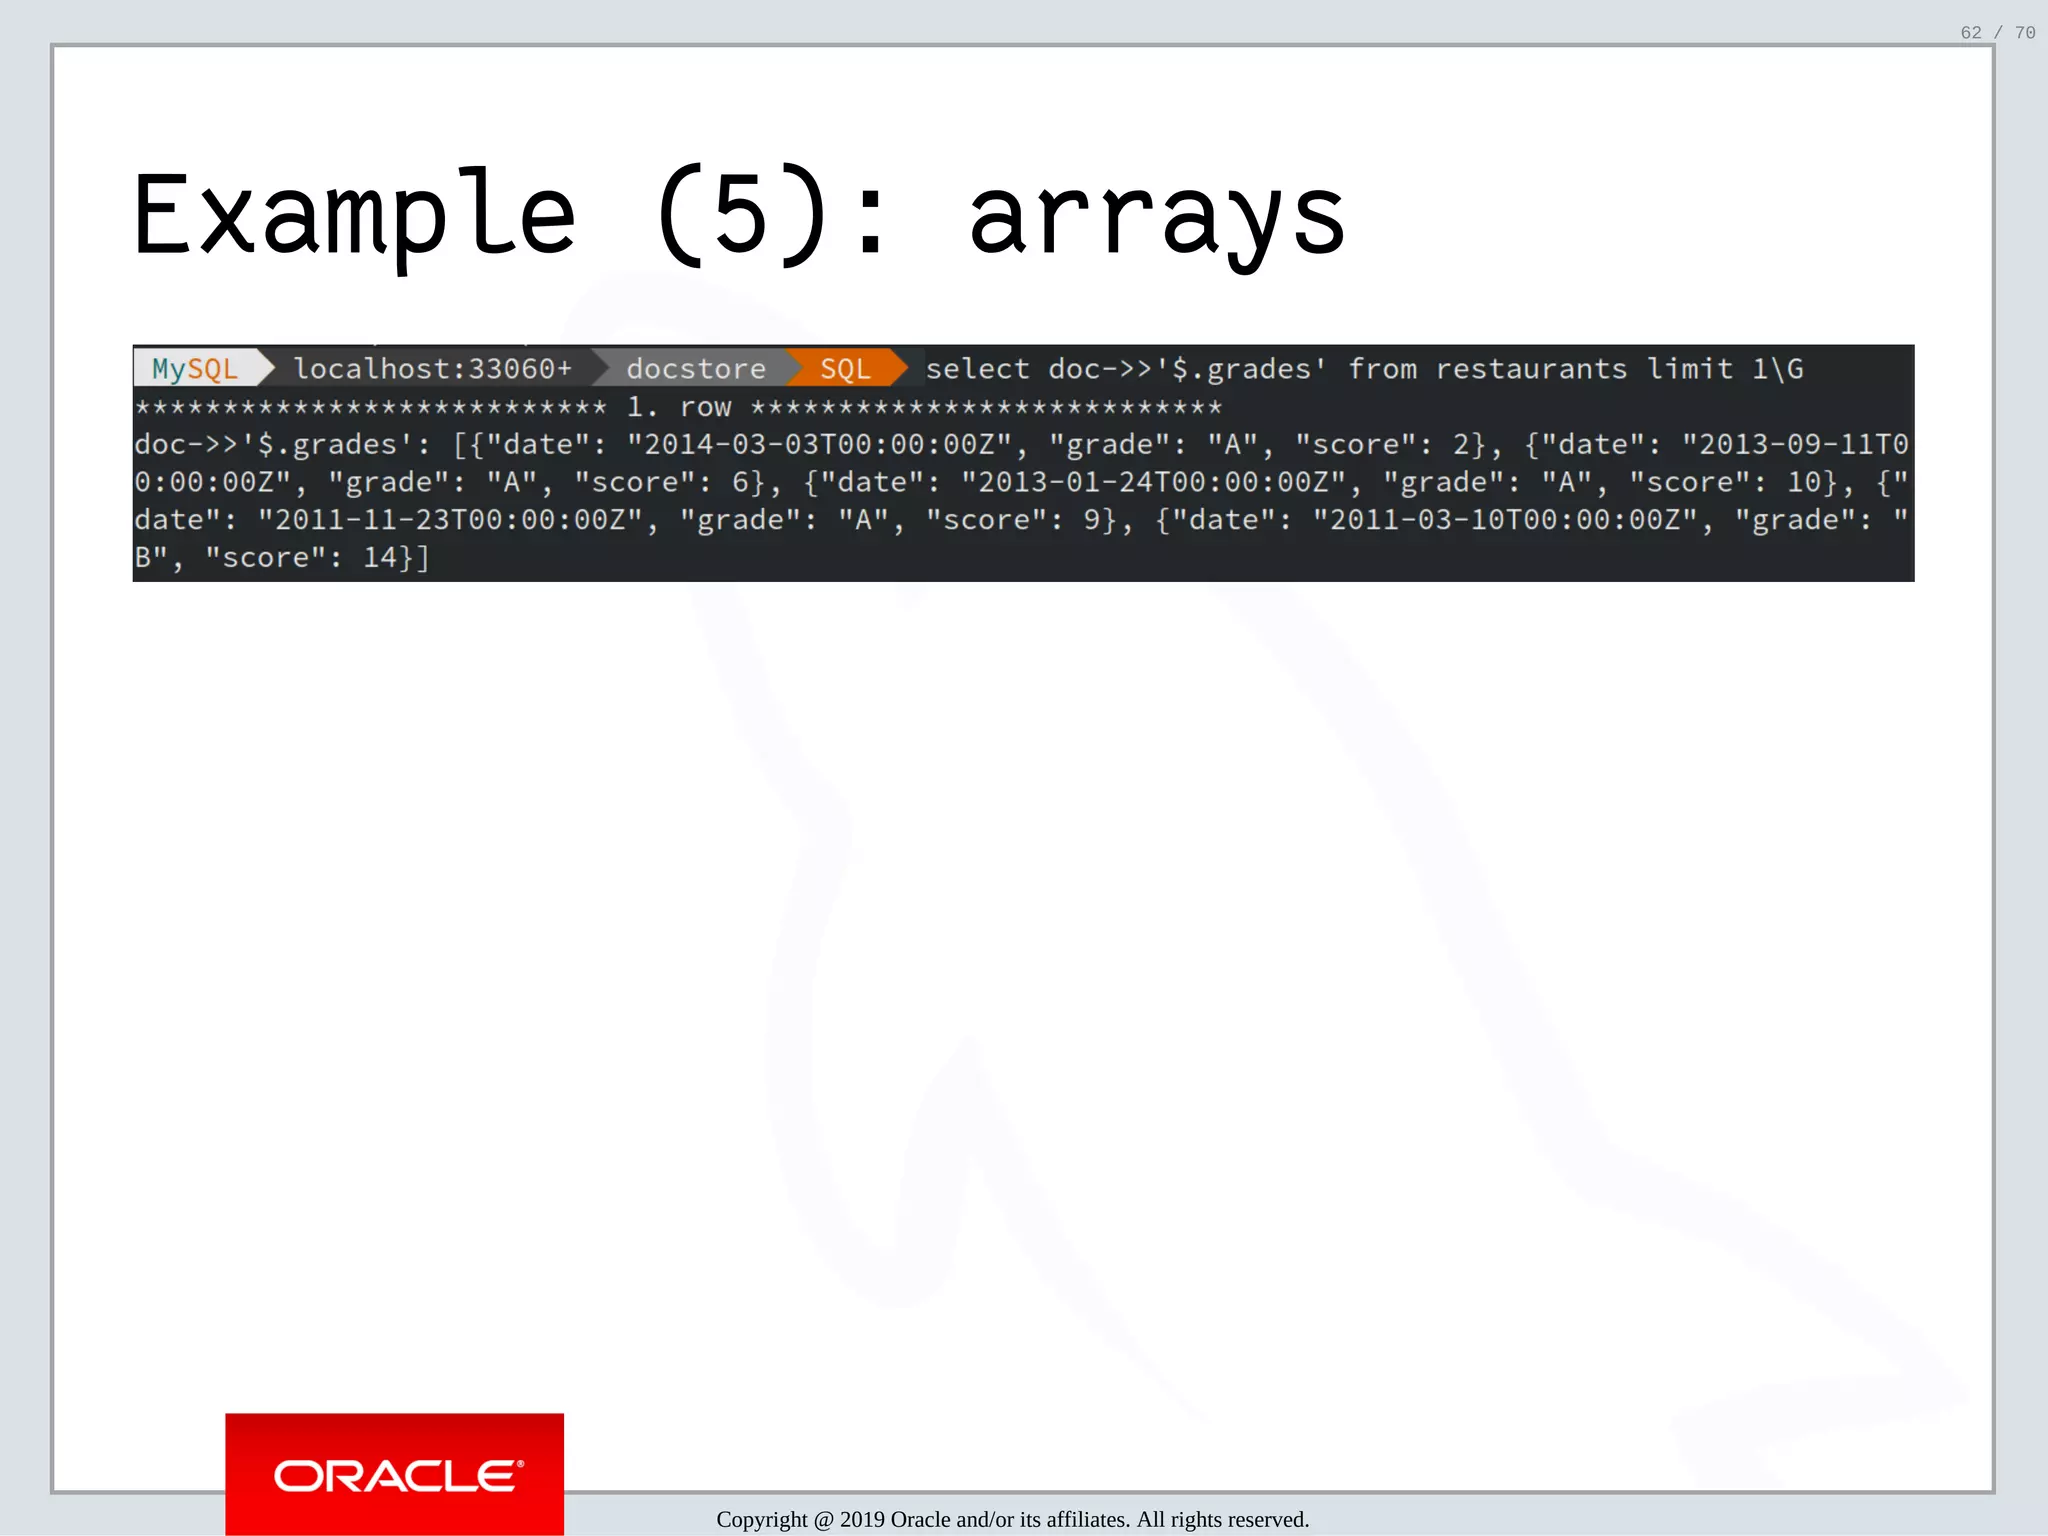Click the limit 1\G query ending
This screenshot has height=1536, width=2048.
(1725, 369)
